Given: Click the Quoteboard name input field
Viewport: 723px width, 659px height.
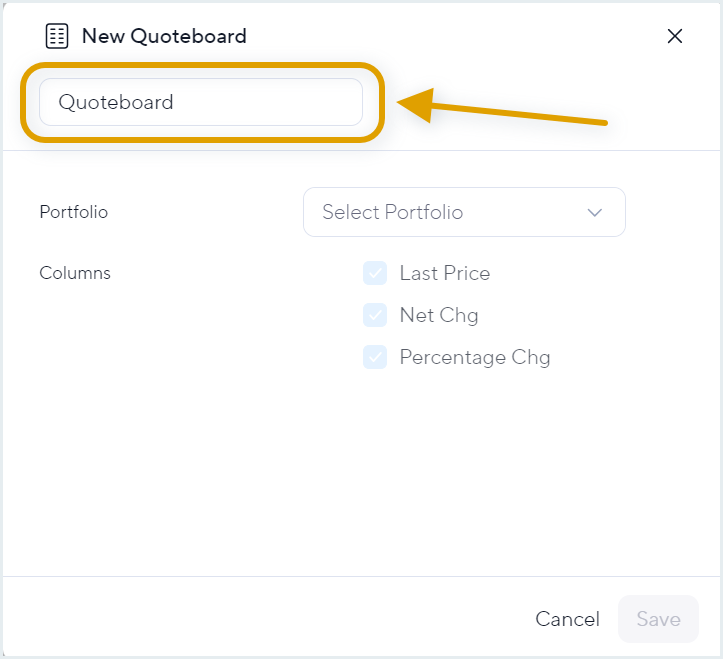Looking at the screenshot, I should [x=201, y=102].
